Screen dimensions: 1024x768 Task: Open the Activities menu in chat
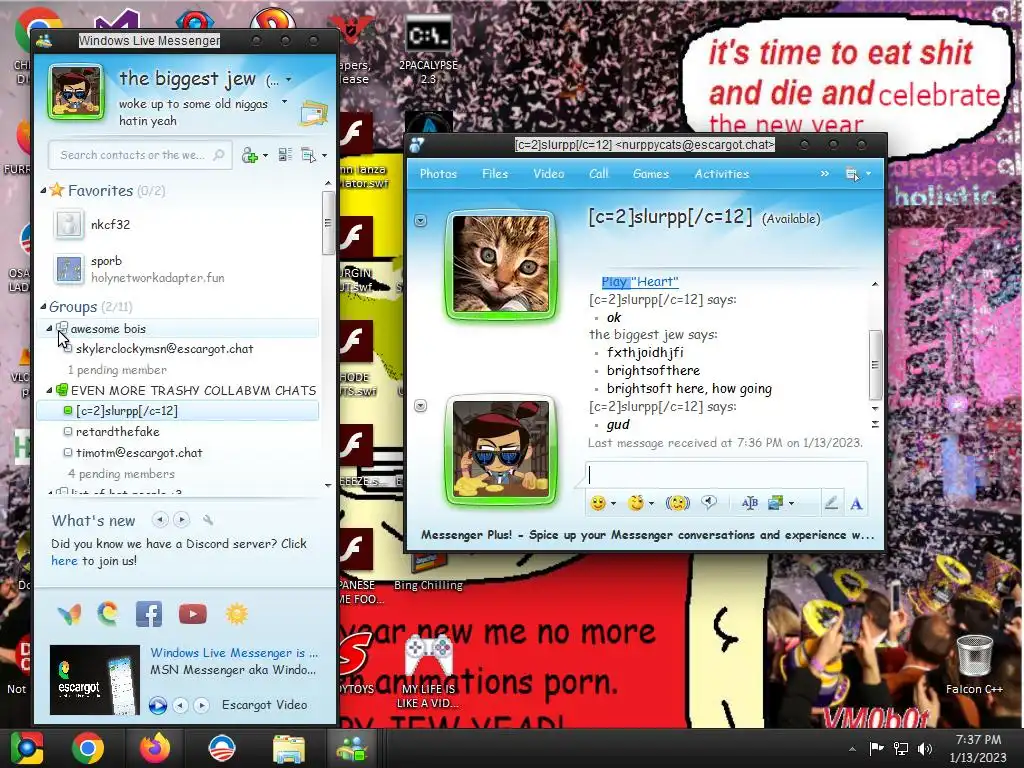point(722,174)
